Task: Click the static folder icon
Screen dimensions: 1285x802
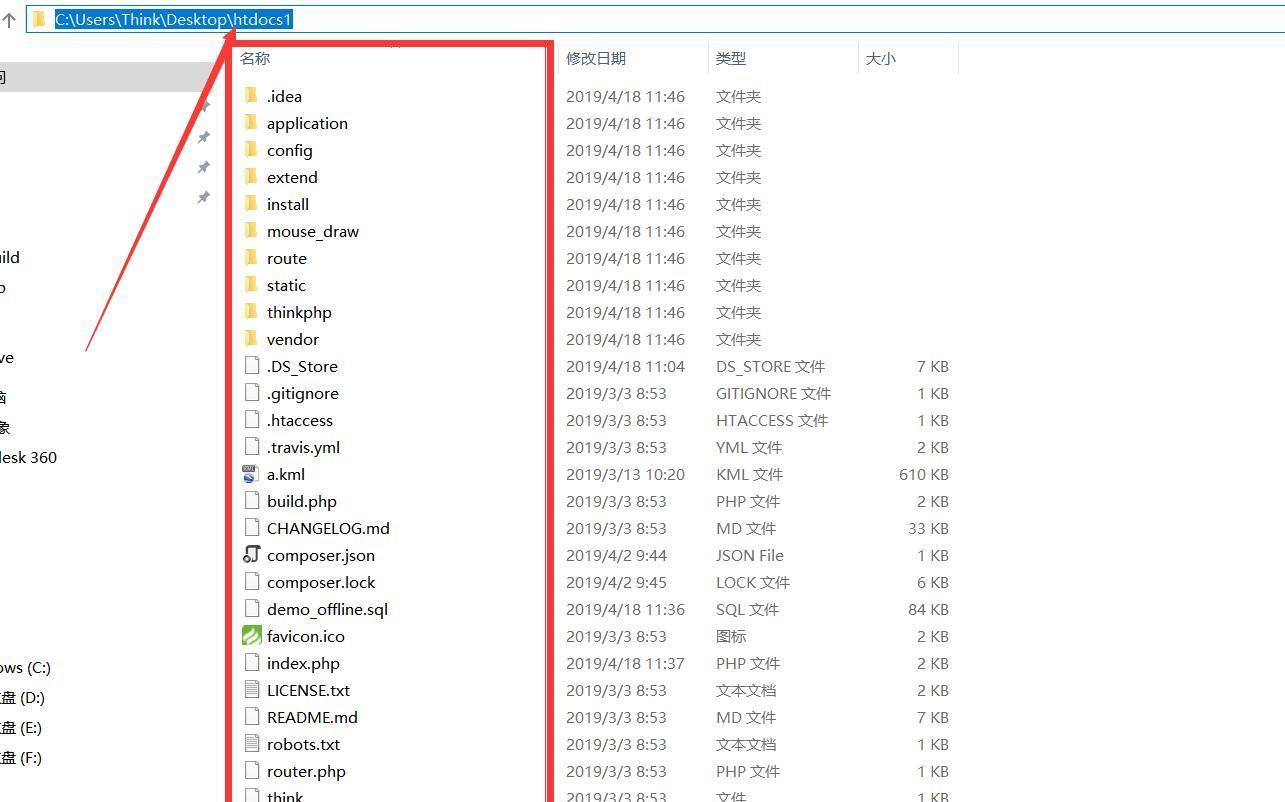Action: pos(251,285)
